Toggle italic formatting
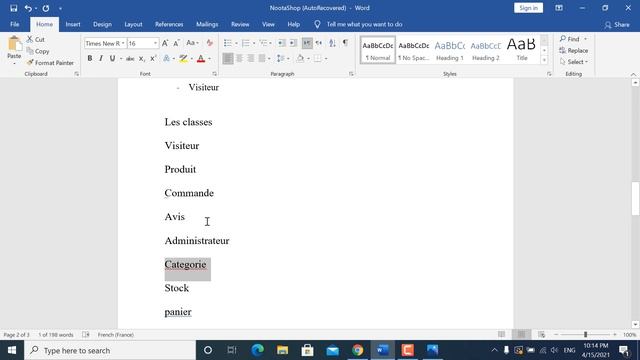640x360 pixels. (101, 58)
